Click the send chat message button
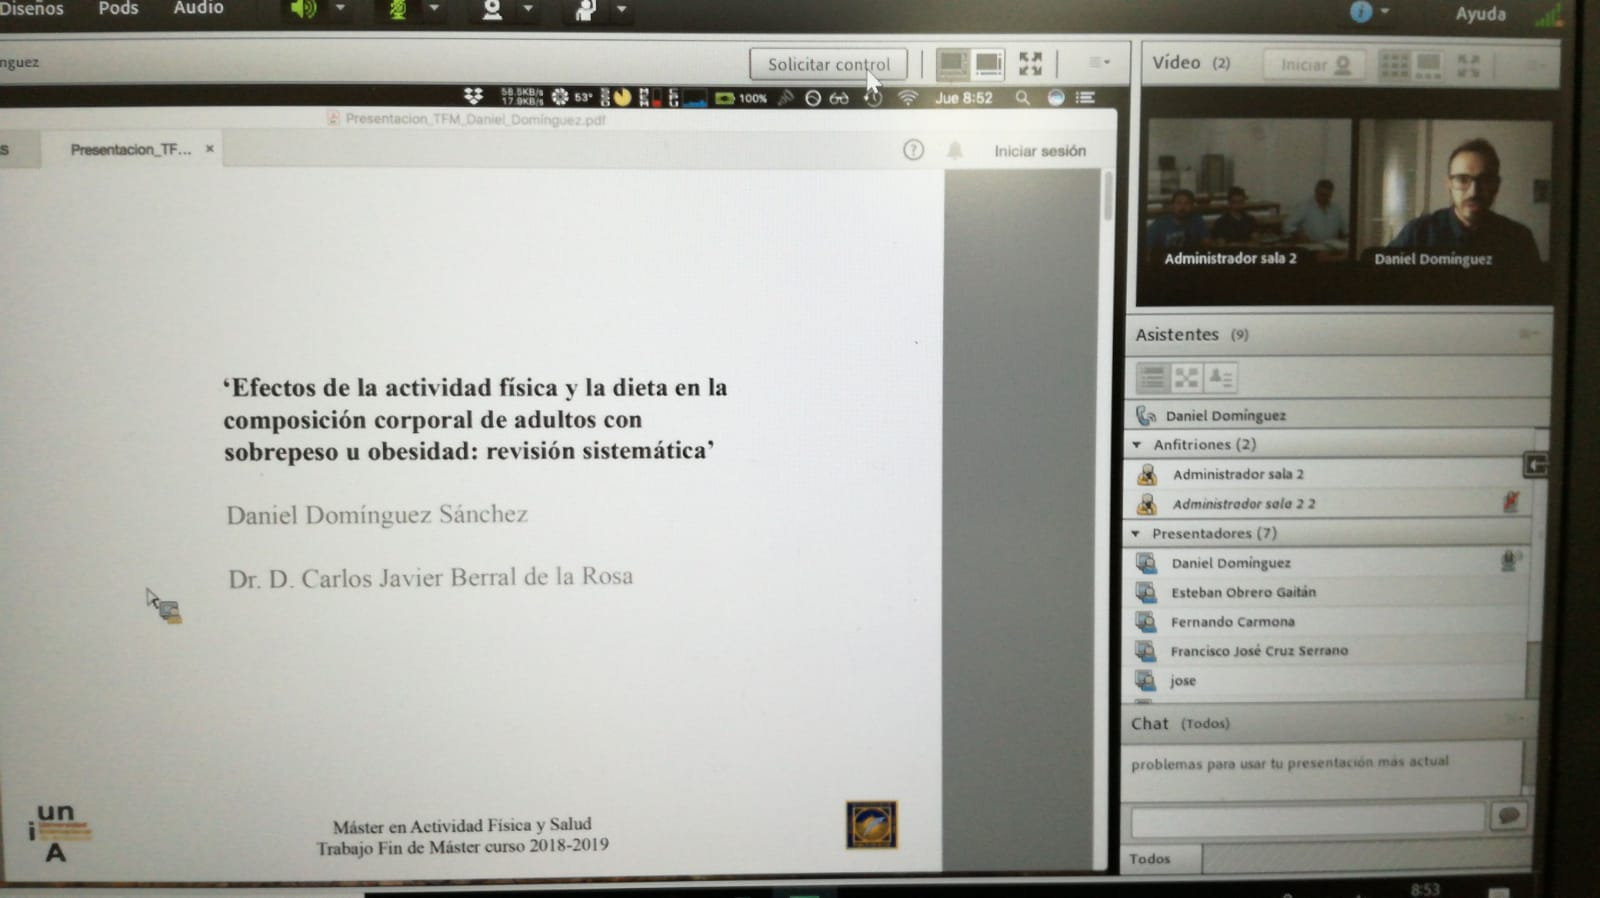The width and height of the screenshot is (1600, 898). 1509,816
